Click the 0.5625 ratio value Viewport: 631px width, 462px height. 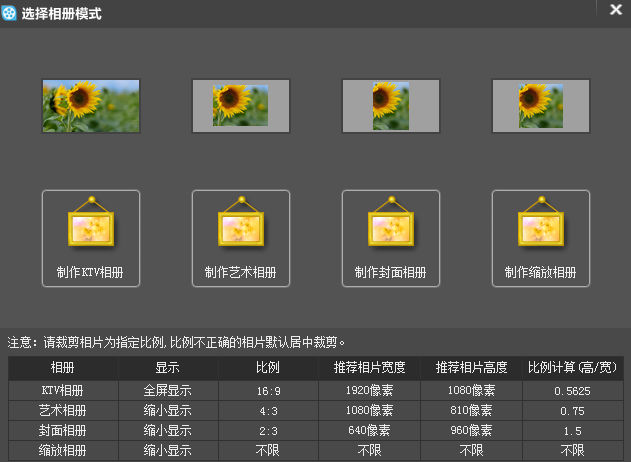[573, 390]
